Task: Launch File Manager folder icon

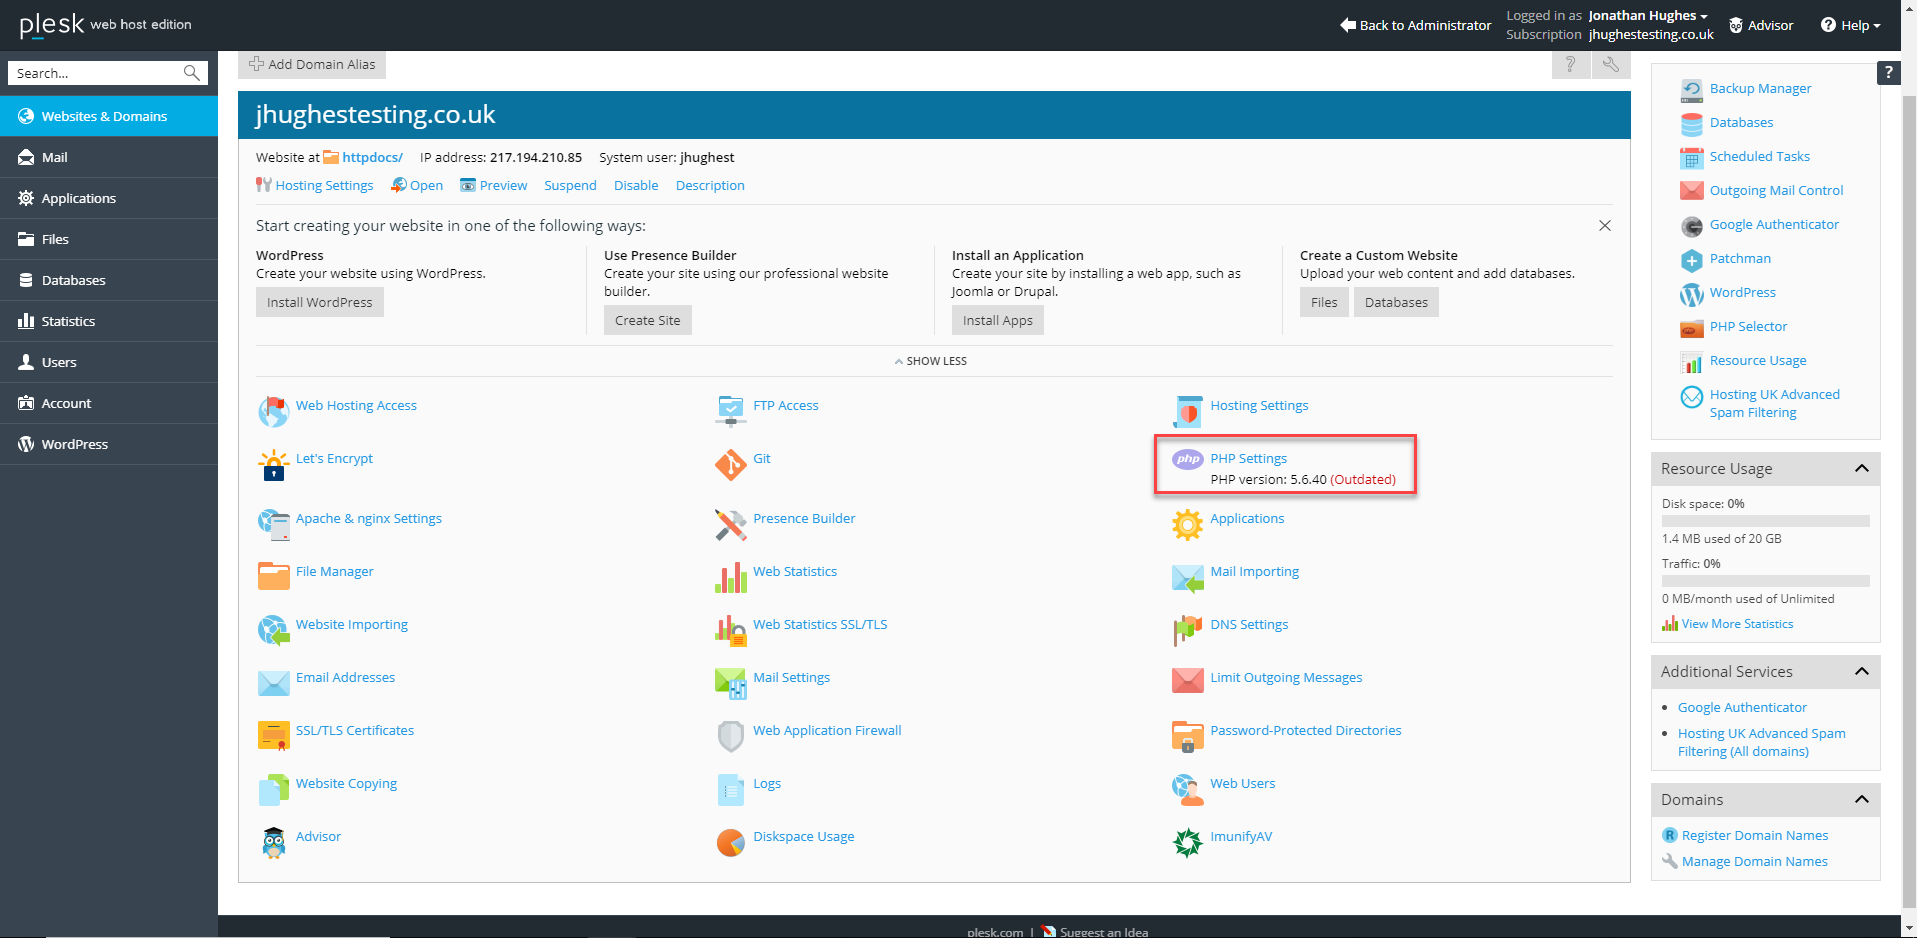Action: click(x=273, y=577)
